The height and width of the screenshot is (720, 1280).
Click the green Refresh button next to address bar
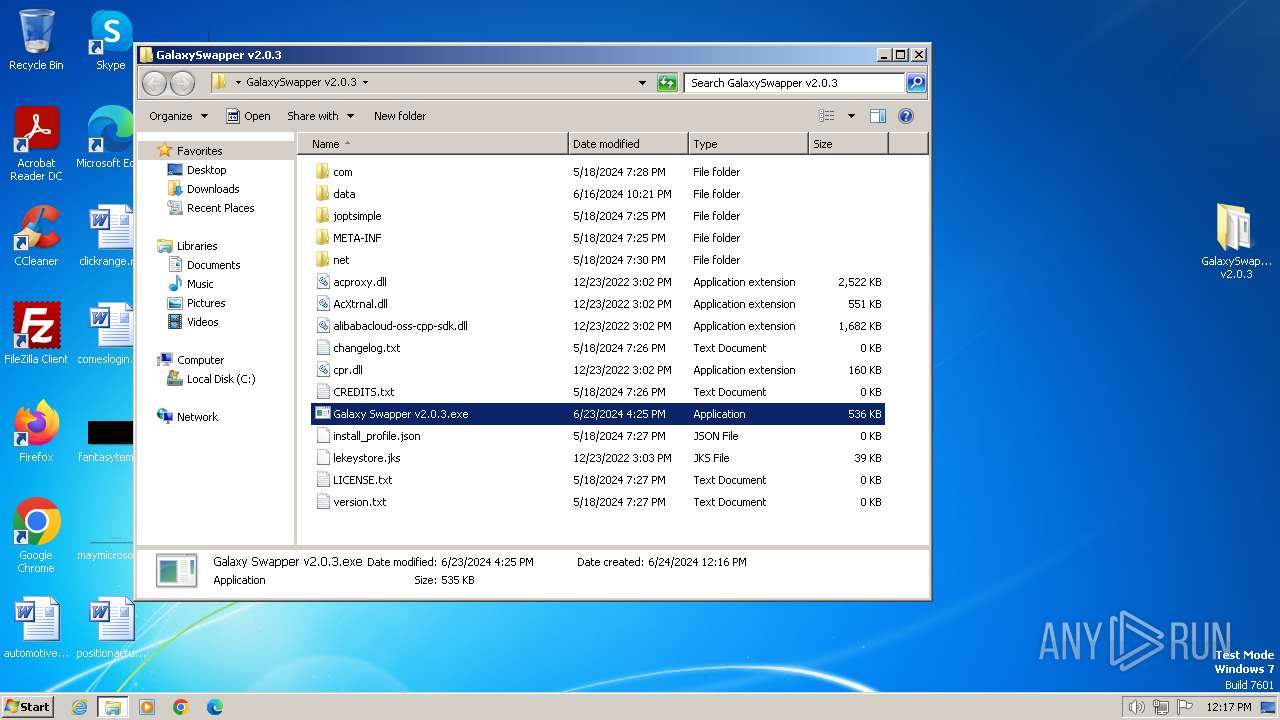click(667, 83)
